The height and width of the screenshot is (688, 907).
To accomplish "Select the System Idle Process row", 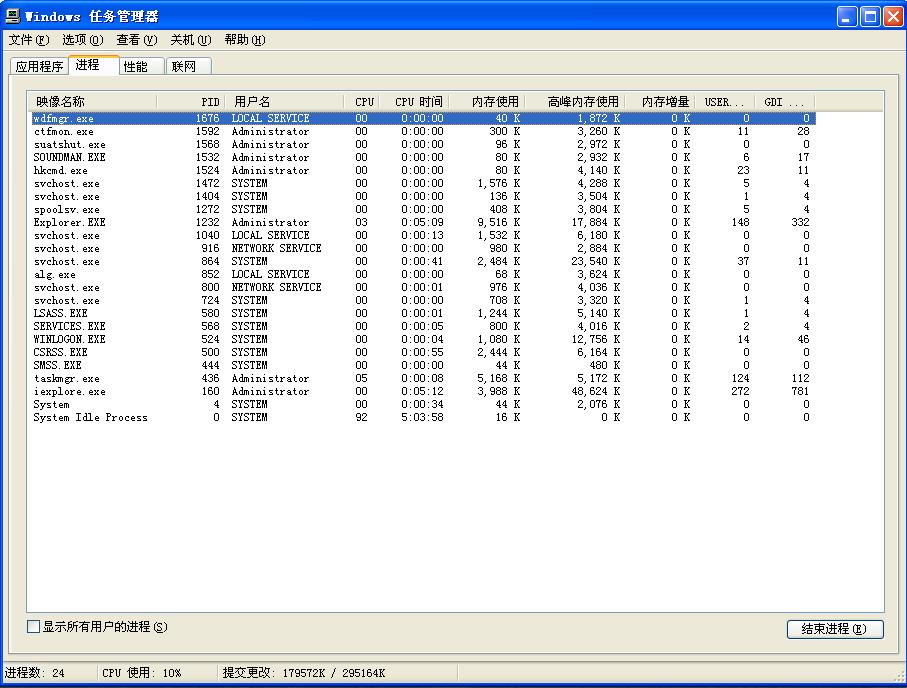I will (x=423, y=417).
